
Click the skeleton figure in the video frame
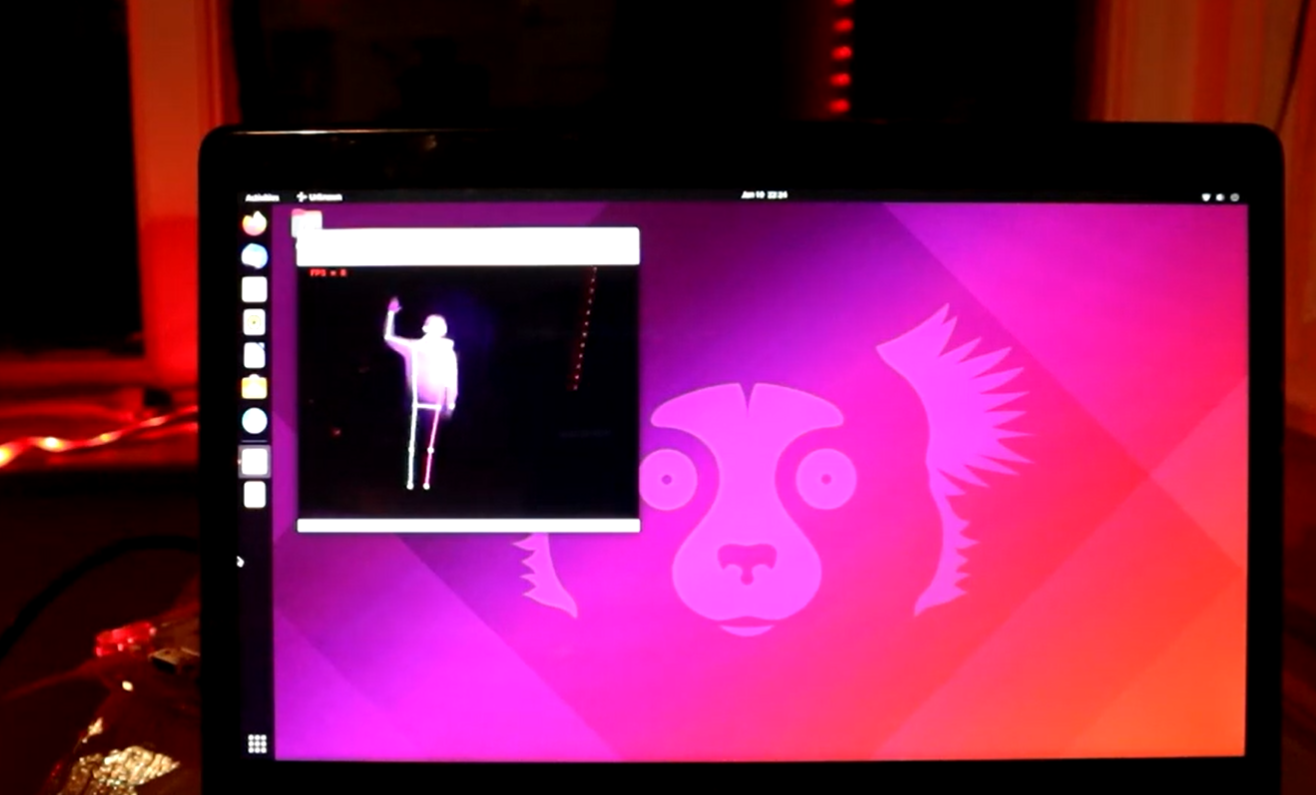[425, 394]
